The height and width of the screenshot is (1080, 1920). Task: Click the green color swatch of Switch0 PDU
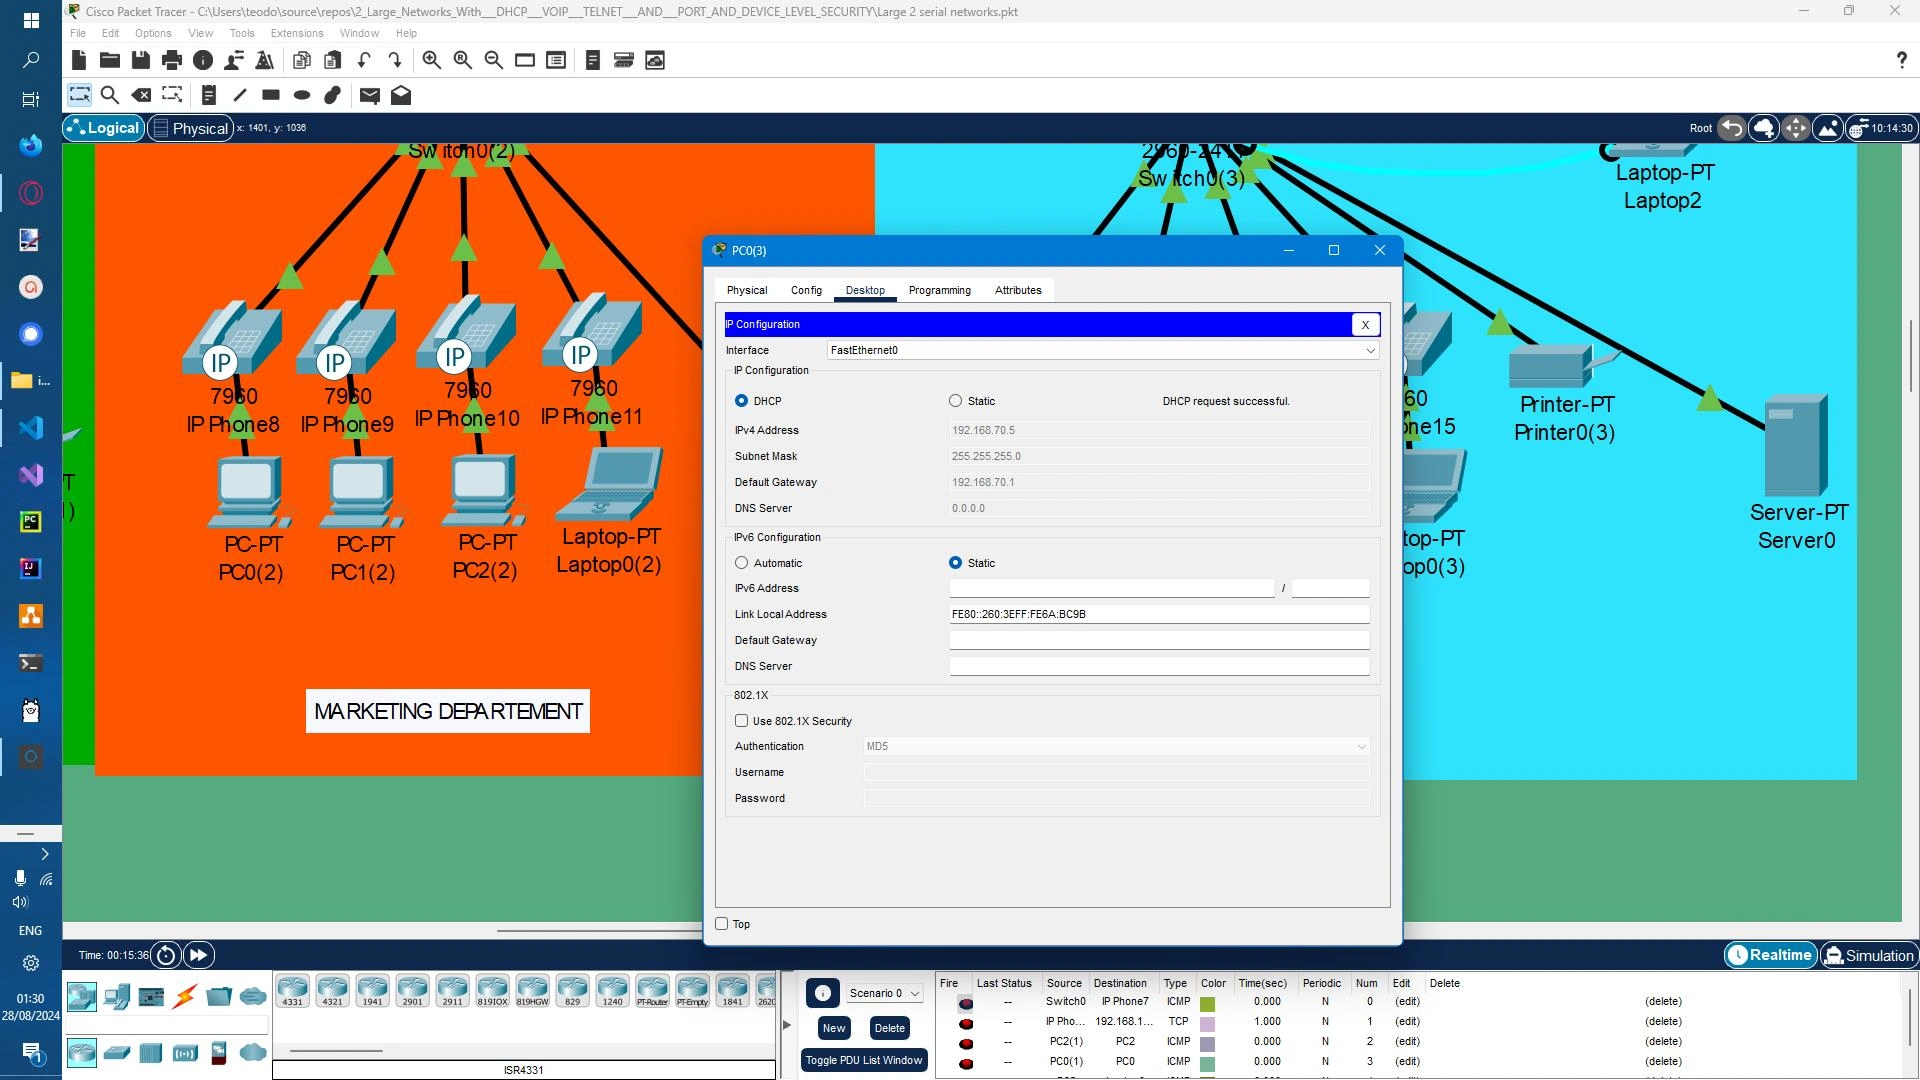1207,1003
